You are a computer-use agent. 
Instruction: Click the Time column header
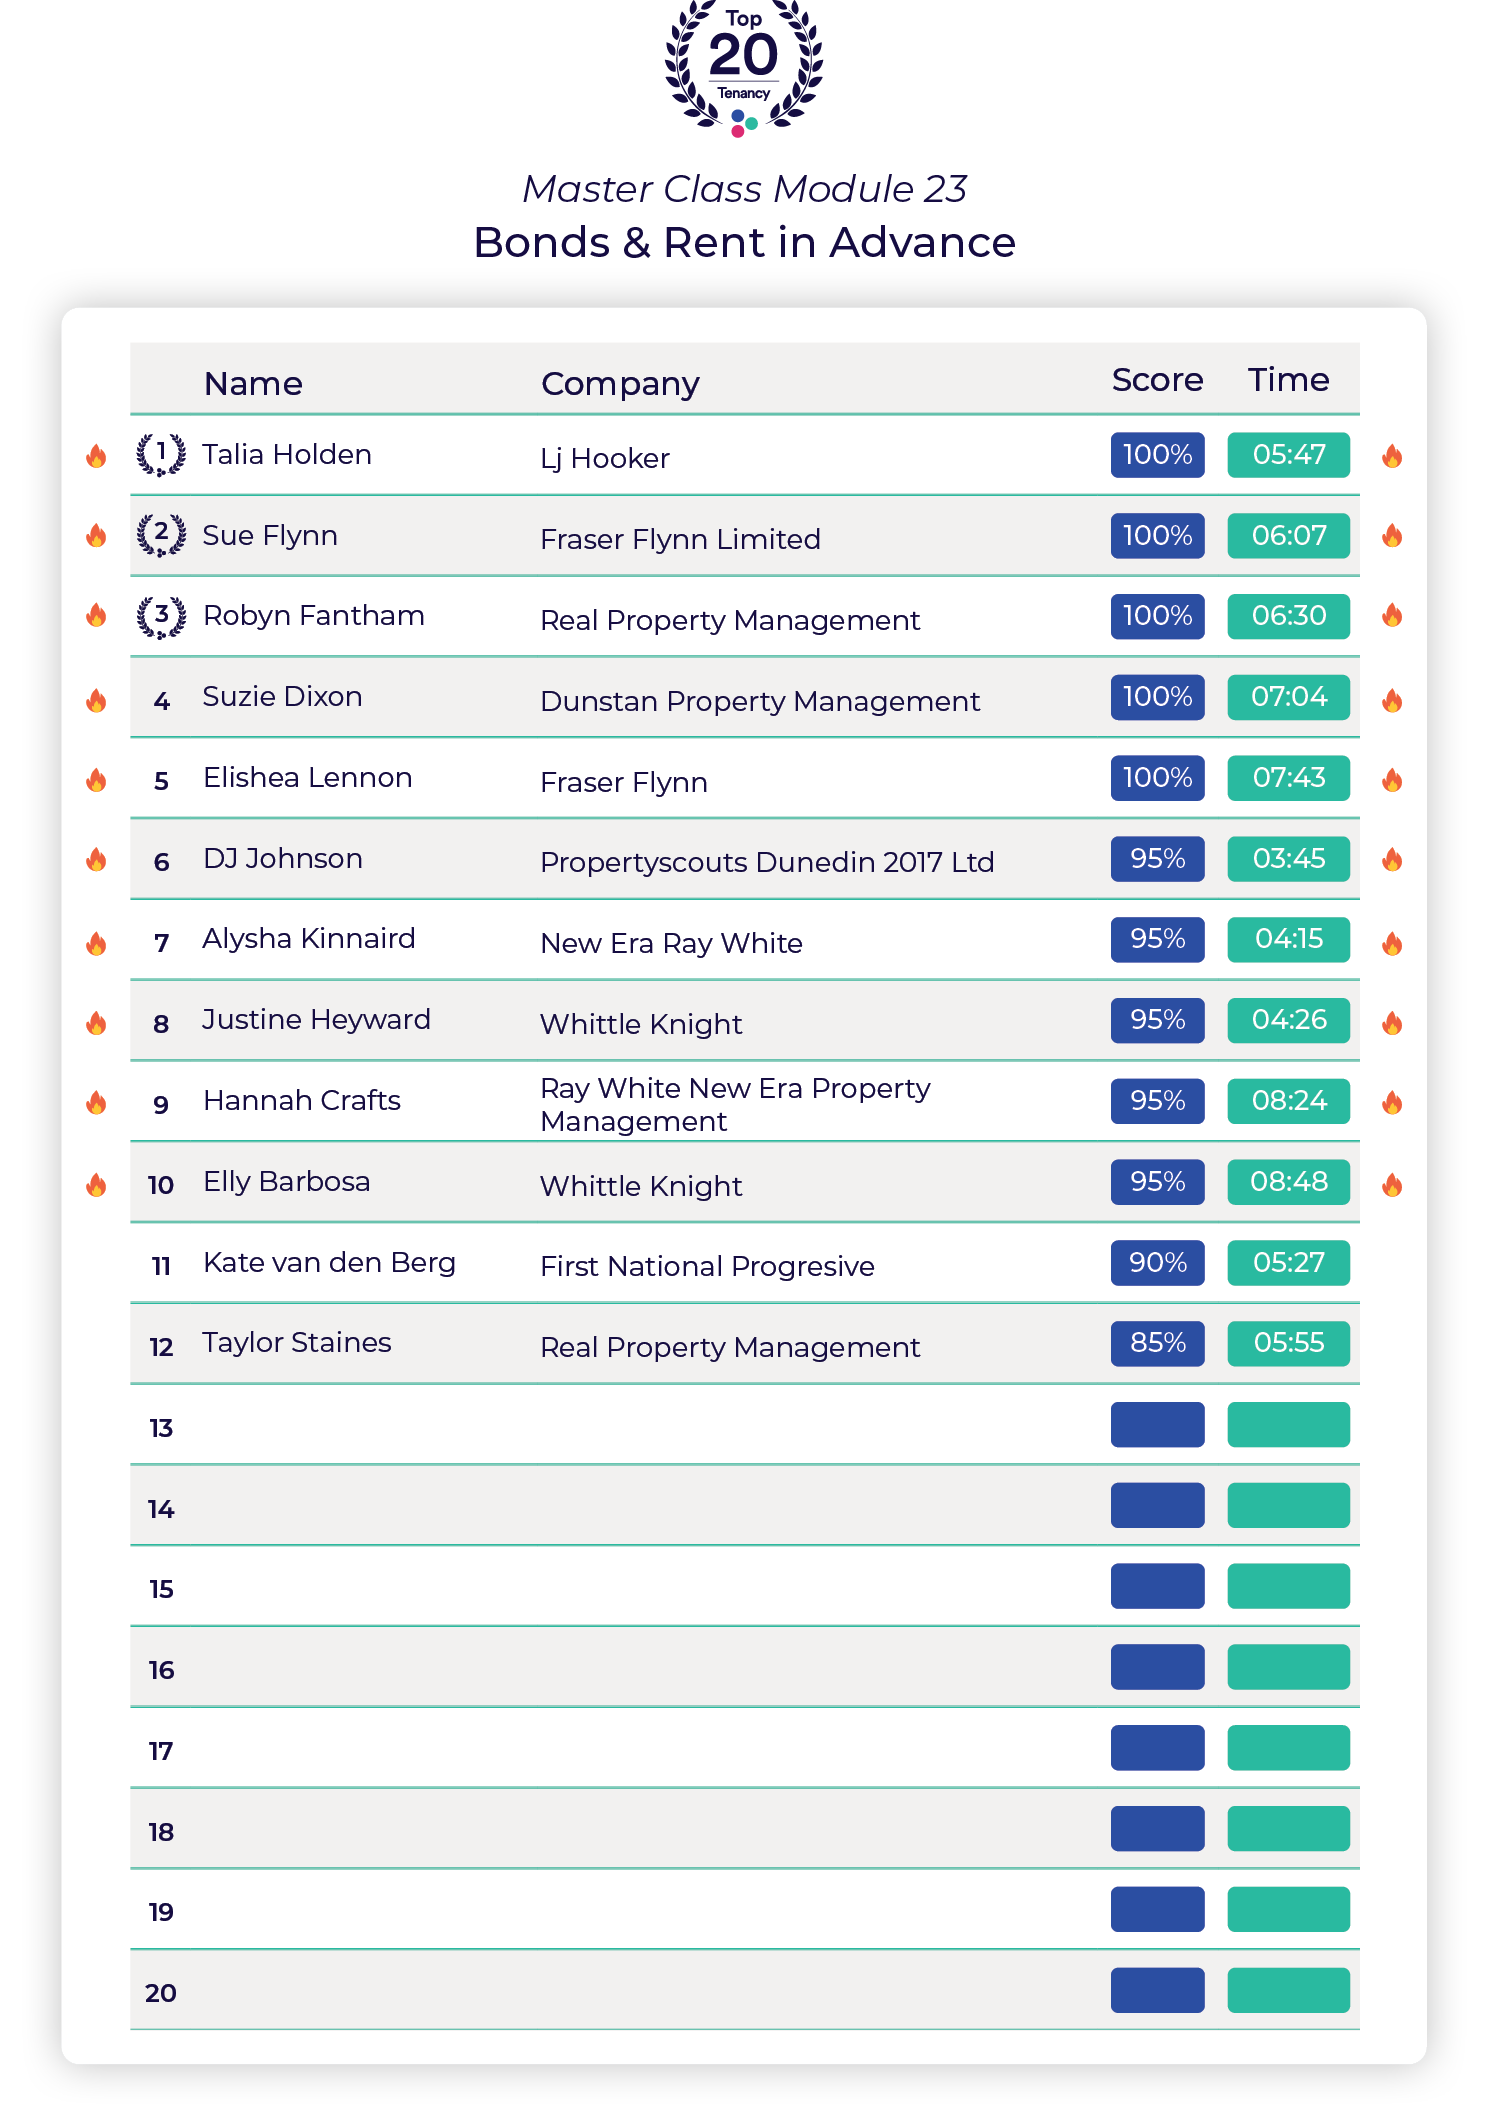click(1288, 380)
